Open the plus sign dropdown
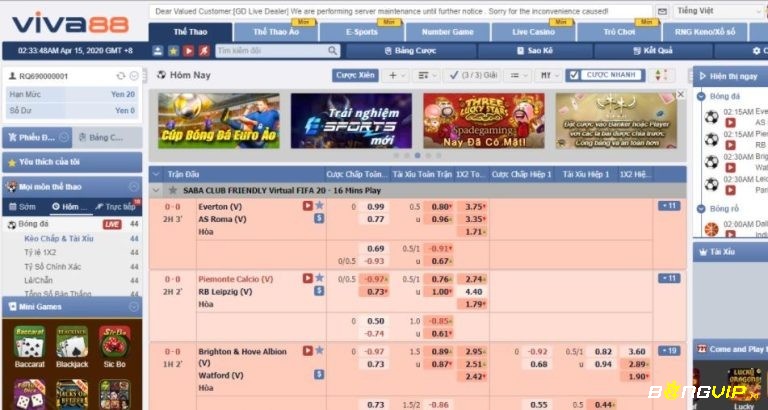The image size is (768, 410). pos(396,75)
